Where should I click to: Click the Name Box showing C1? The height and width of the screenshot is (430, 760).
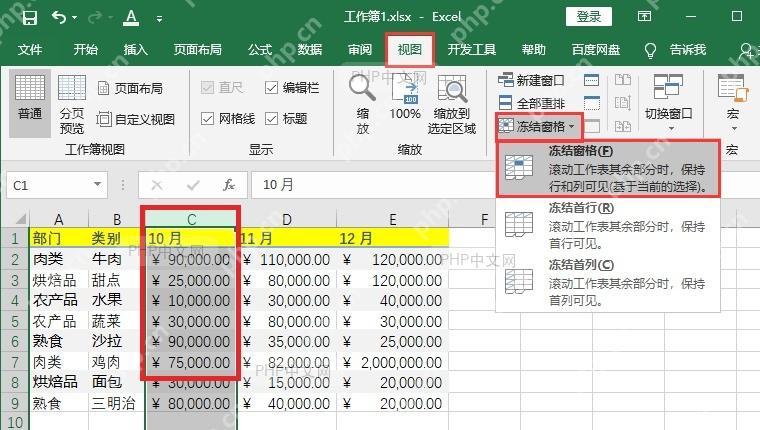tap(48, 185)
